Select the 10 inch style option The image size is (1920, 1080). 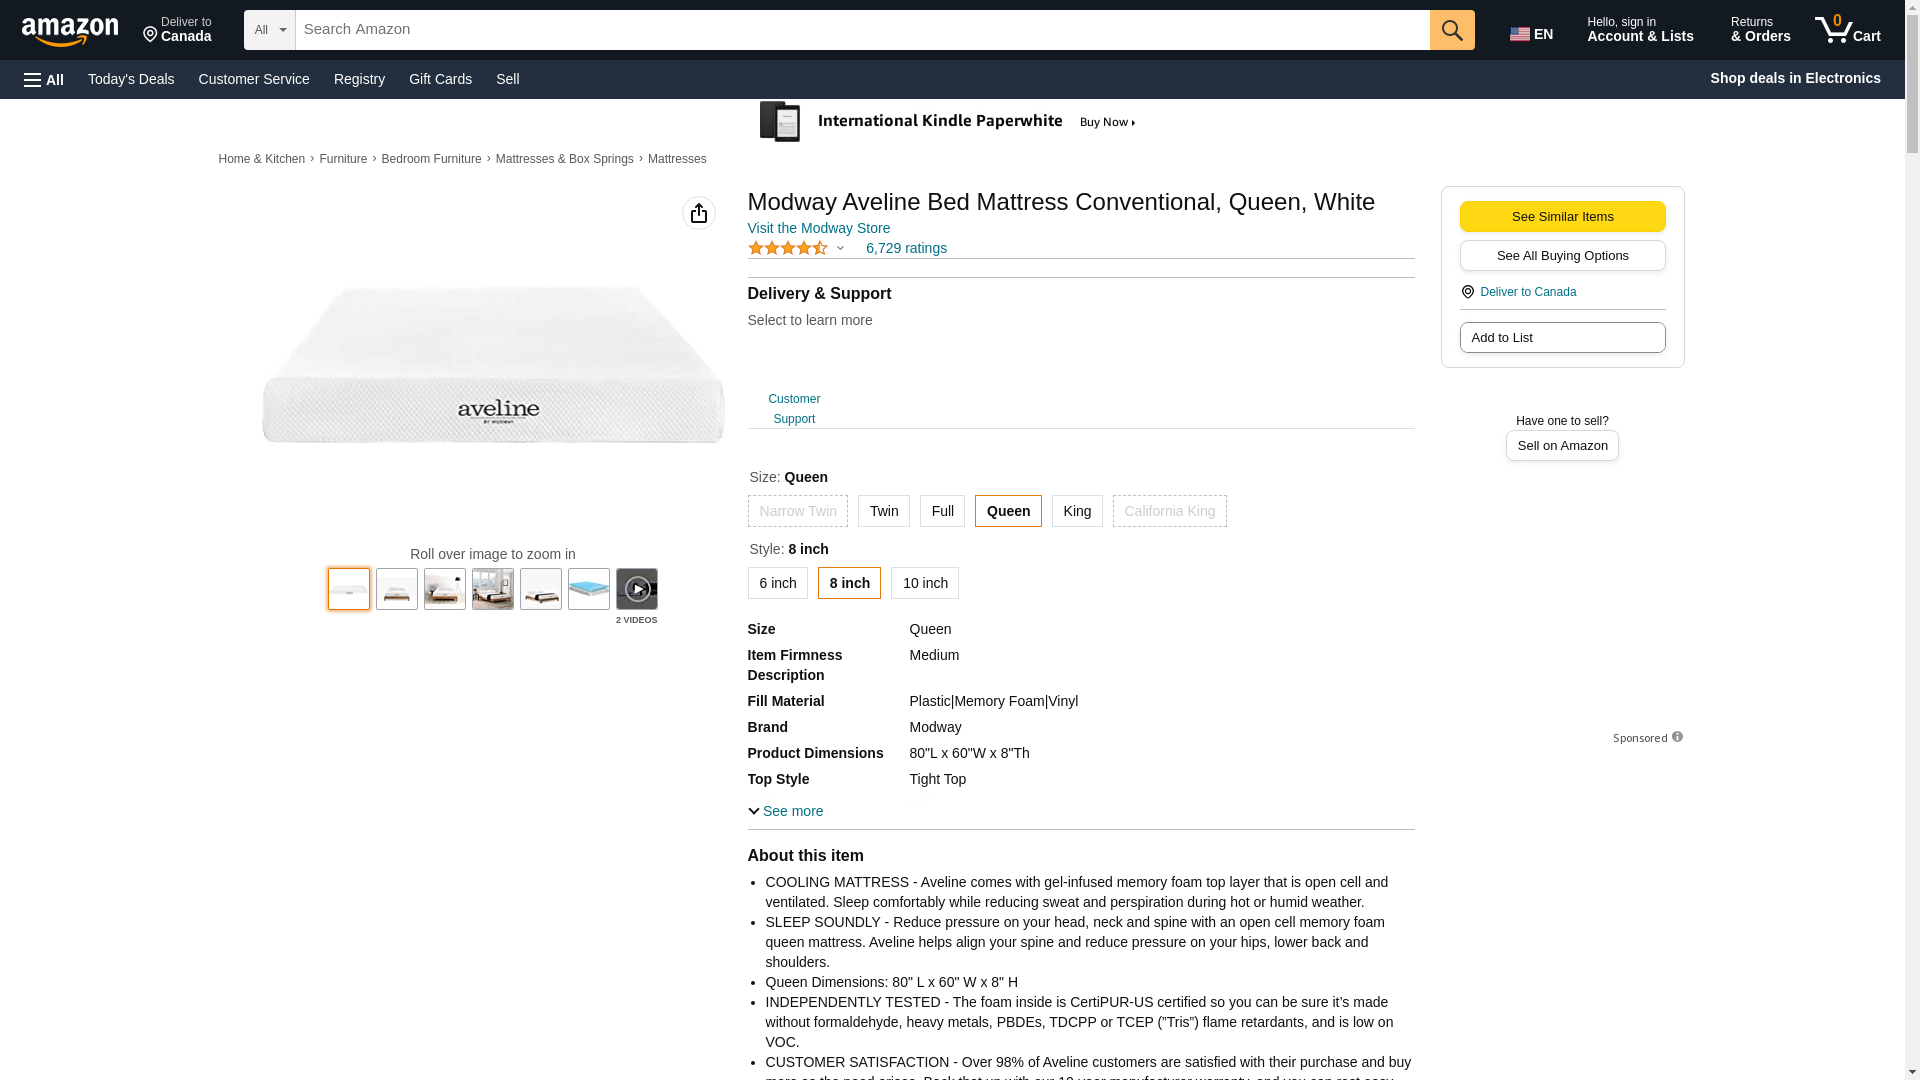click(924, 583)
